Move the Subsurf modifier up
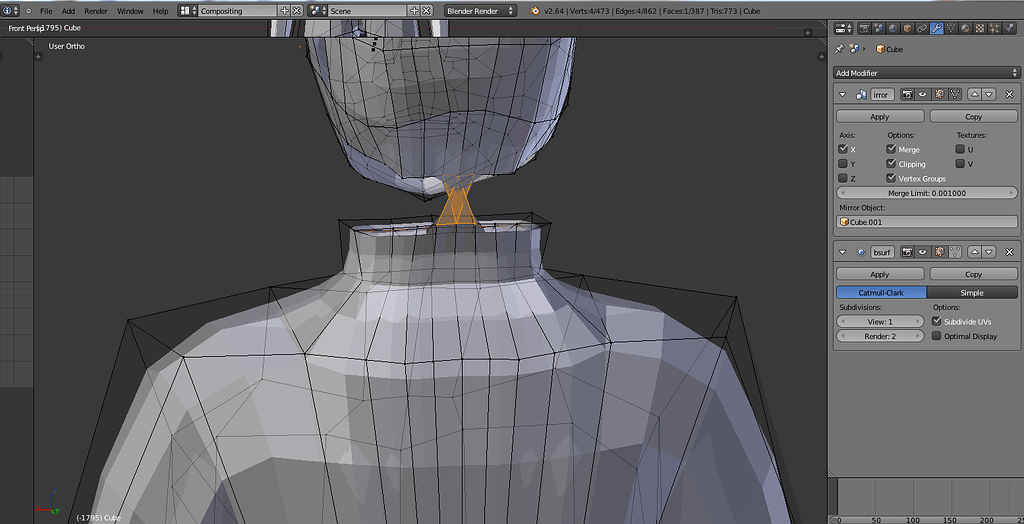The height and width of the screenshot is (524, 1024). click(x=974, y=252)
